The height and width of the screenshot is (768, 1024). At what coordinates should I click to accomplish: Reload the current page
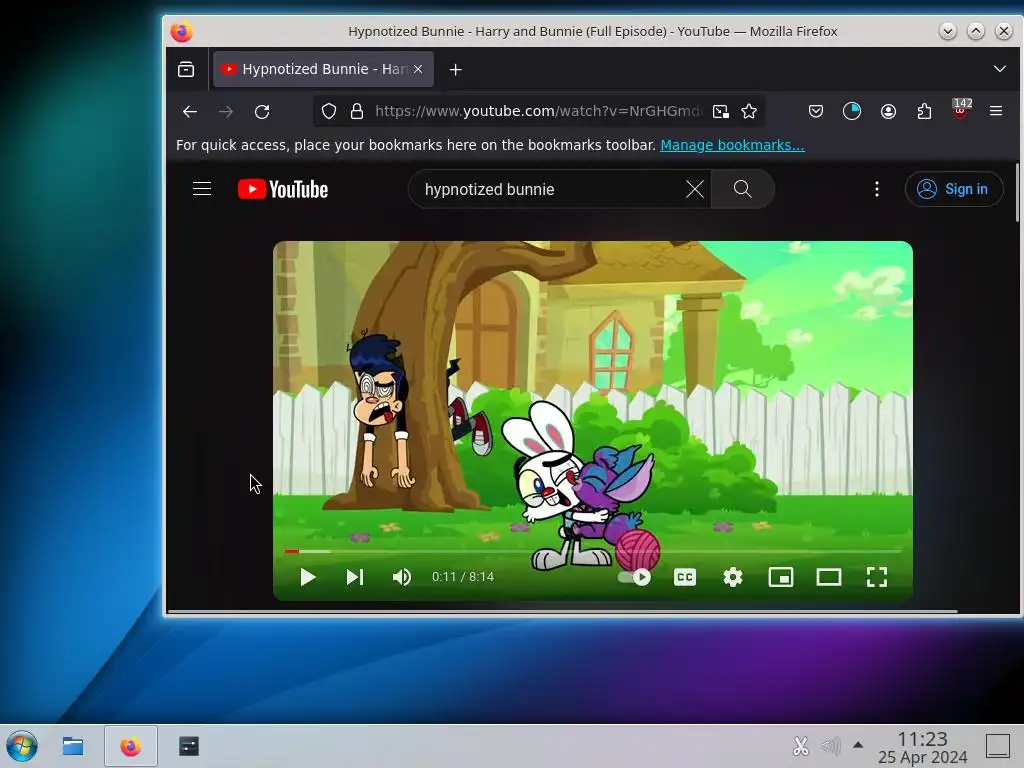pyautogui.click(x=262, y=112)
